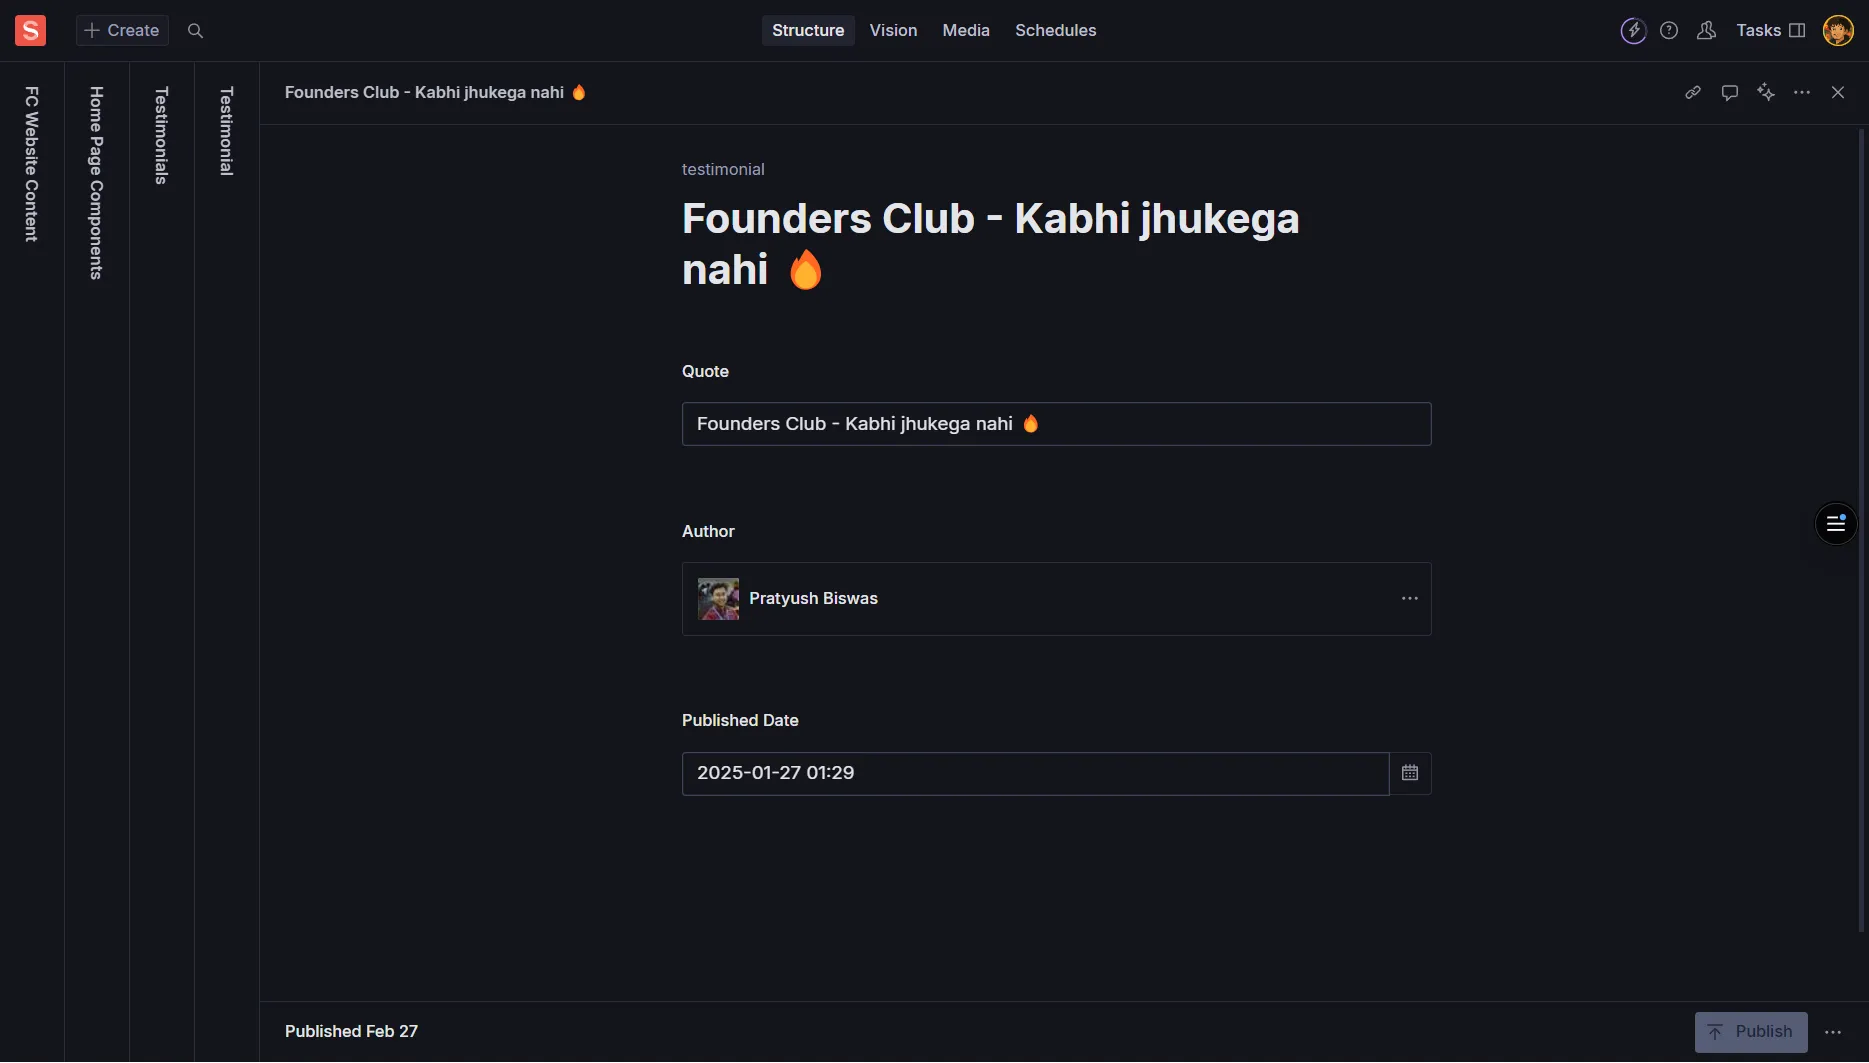Open the search icon in top bar
Image resolution: width=1869 pixels, height=1063 pixels.
coord(196,31)
